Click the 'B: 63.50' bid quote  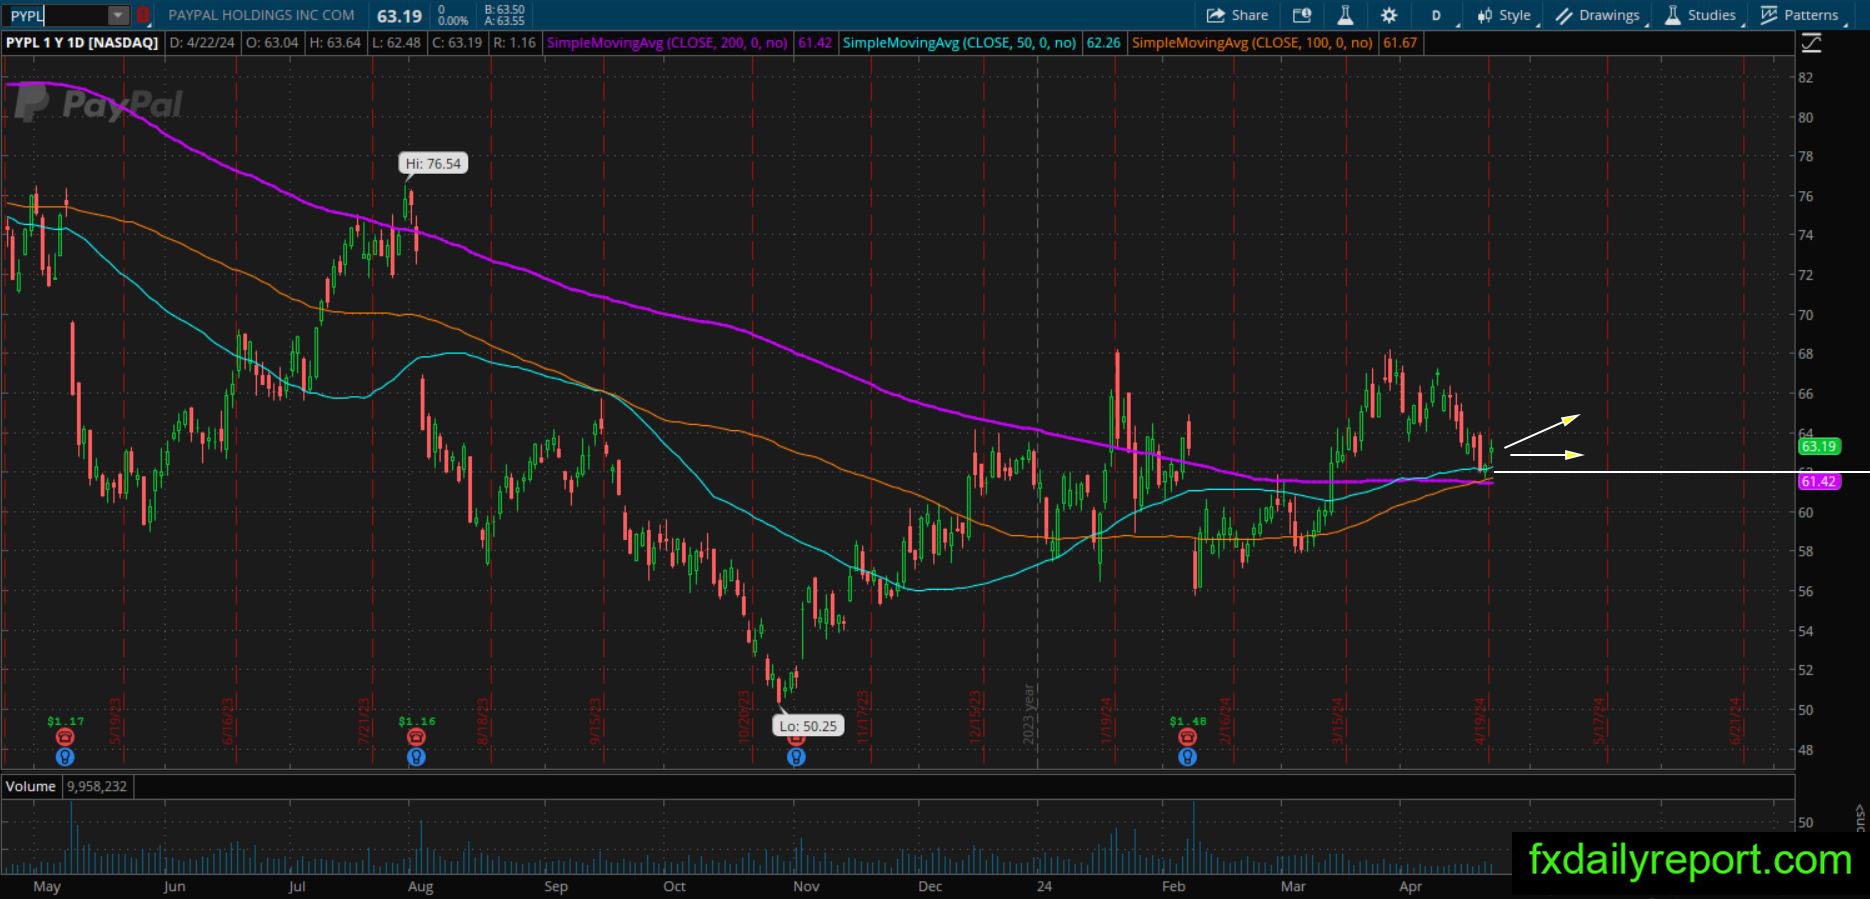point(504,9)
